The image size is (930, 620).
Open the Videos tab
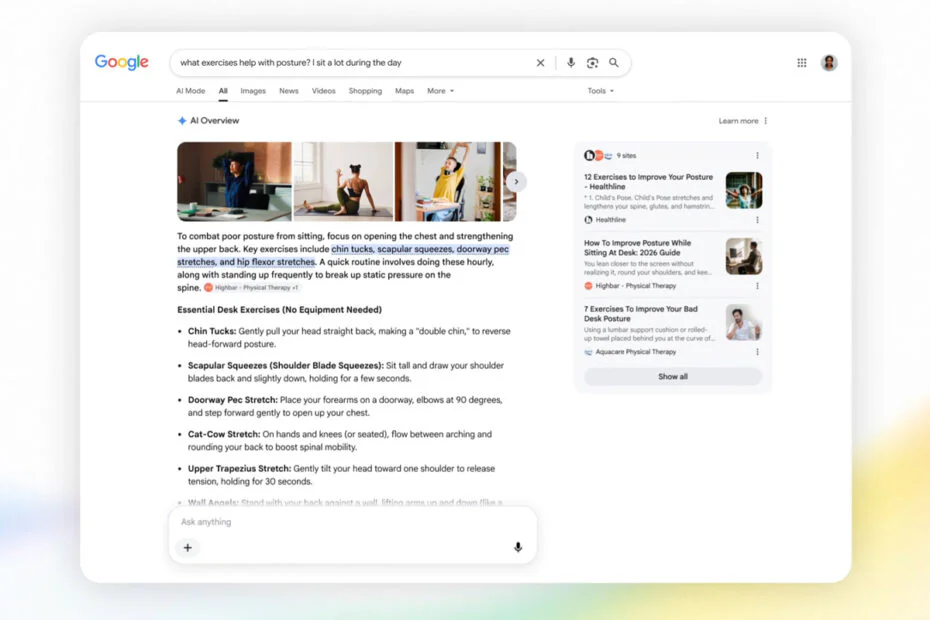click(323, 91)
